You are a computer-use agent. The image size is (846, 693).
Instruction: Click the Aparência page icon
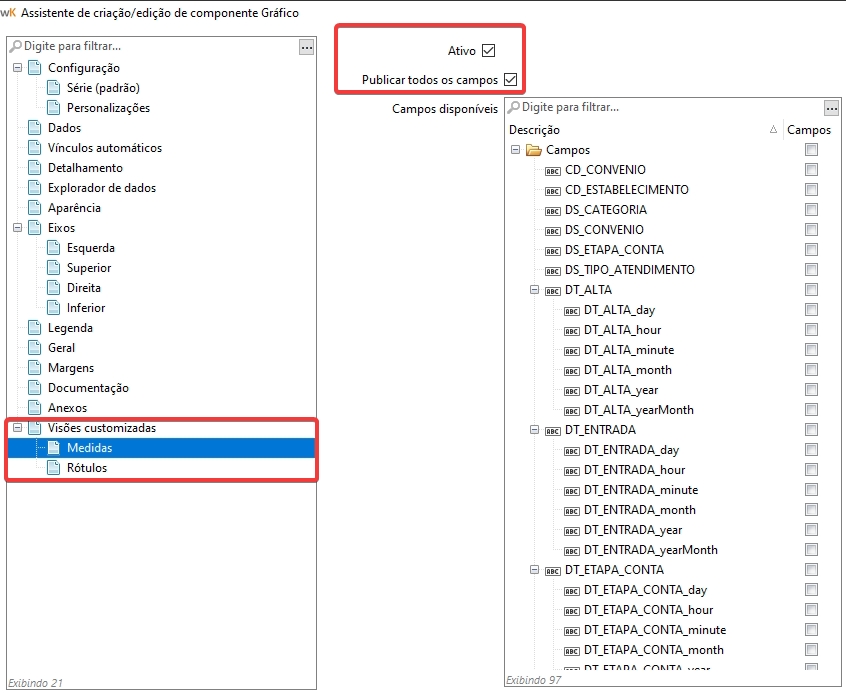(x=35, y=208)
